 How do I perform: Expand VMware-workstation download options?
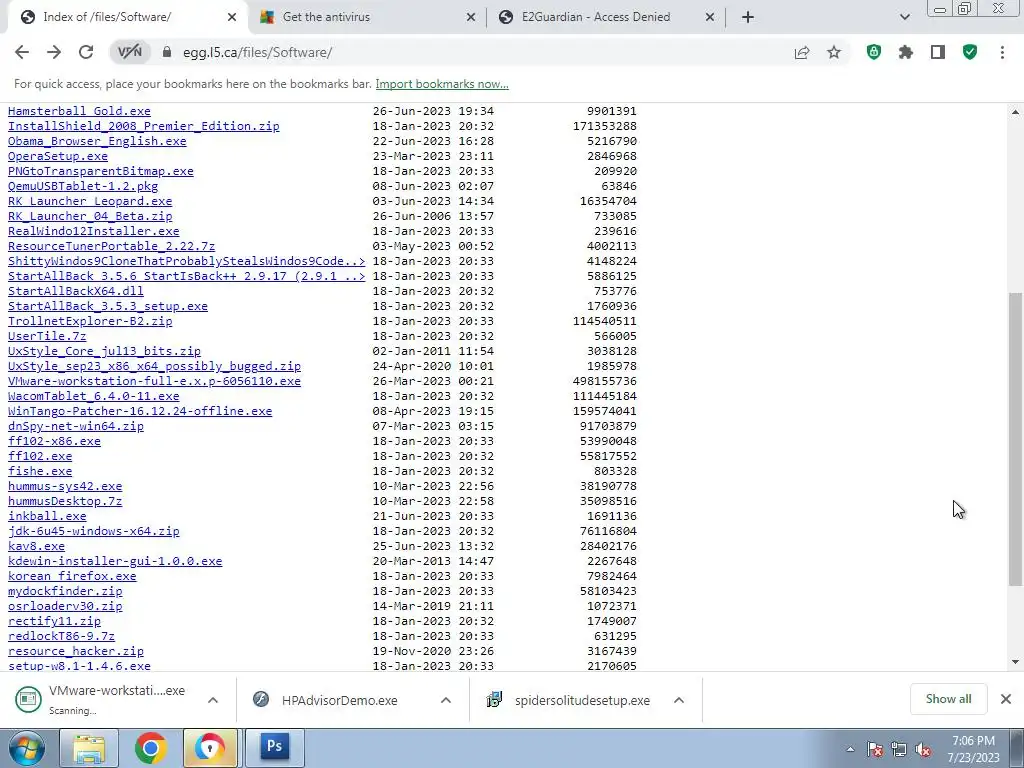[213, 700]
